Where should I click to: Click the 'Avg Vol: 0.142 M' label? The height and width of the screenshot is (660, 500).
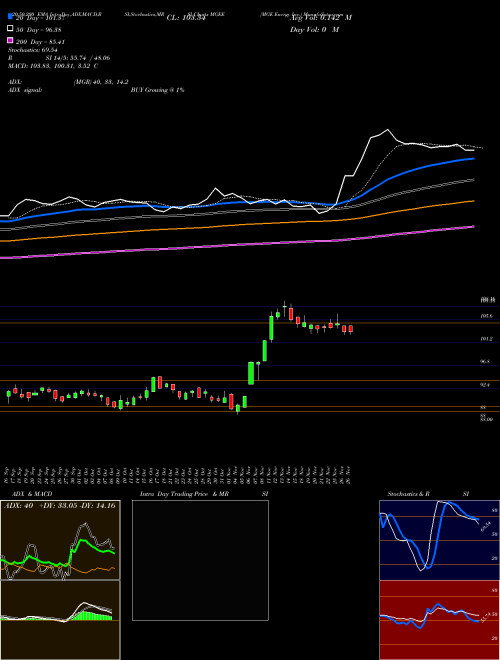tap(321, 18)
